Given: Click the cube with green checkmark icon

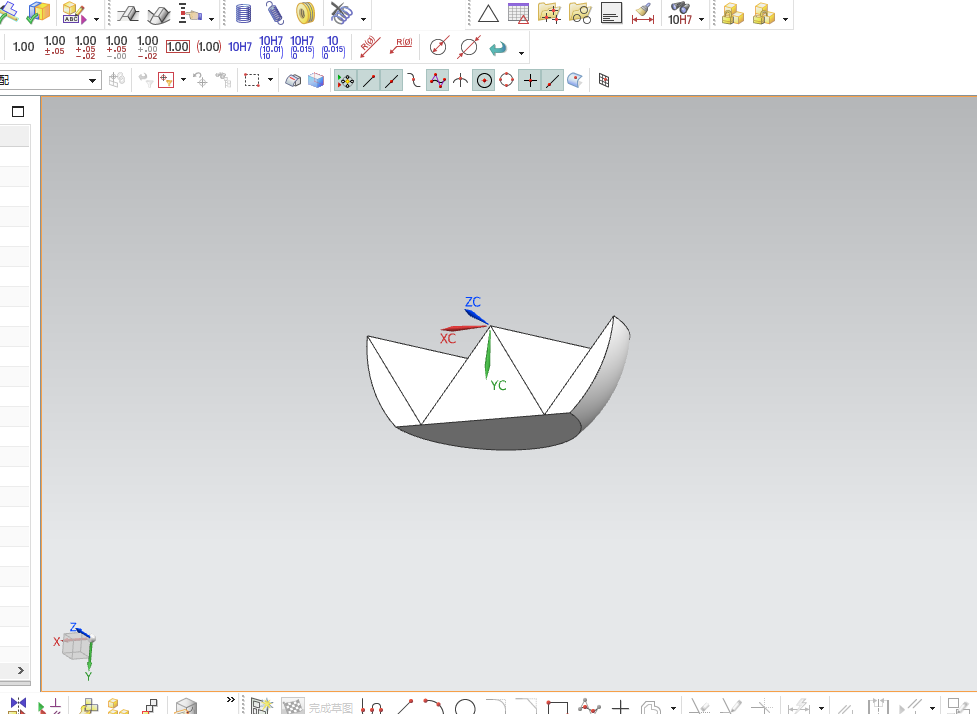Looking at the screenshot, I should tap(37, 12).
